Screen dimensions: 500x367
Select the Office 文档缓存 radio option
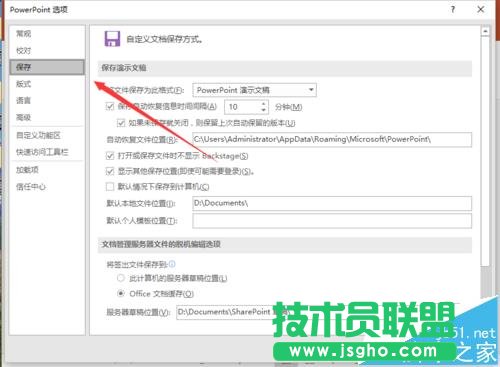coord(121,294)
